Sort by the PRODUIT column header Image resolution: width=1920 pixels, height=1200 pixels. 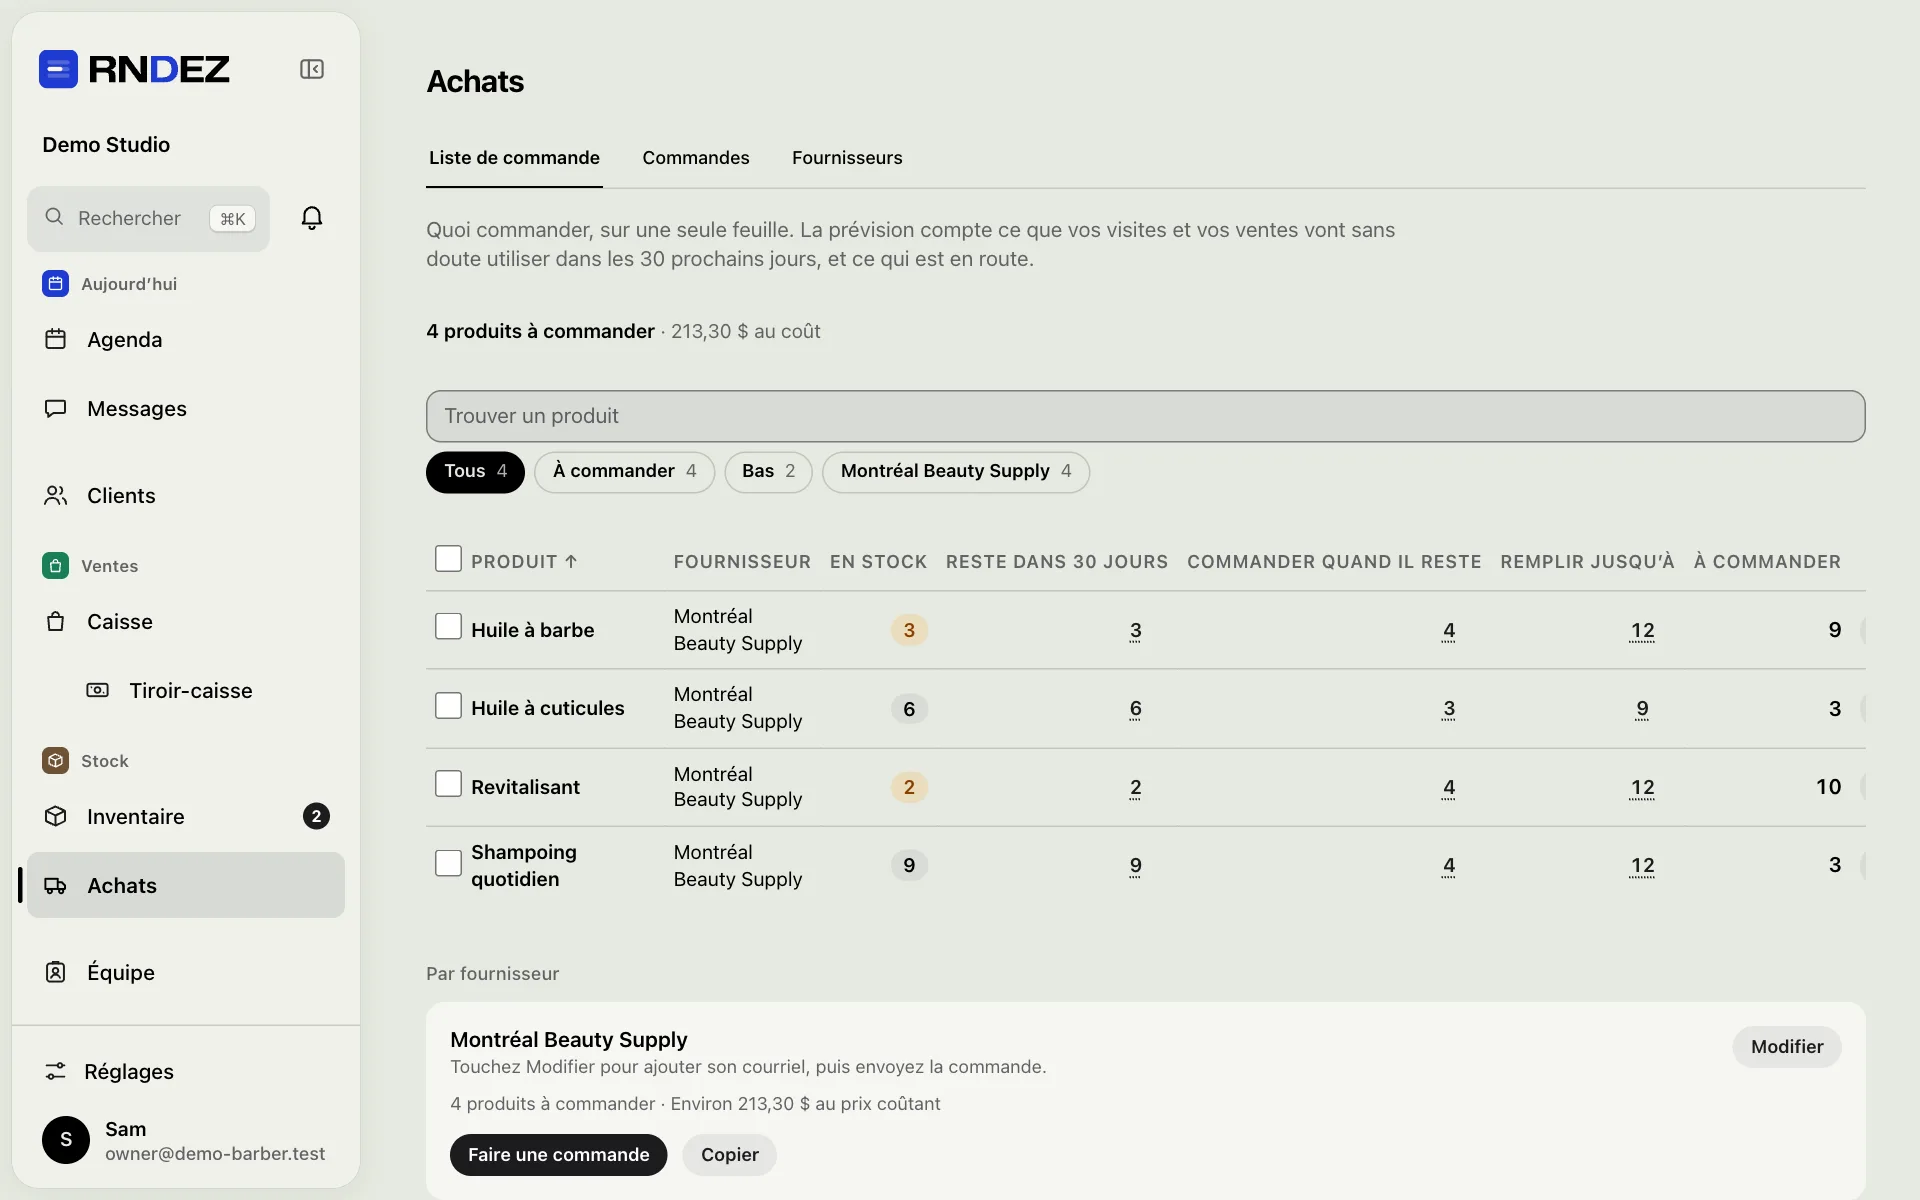click(x=524, y=562)
